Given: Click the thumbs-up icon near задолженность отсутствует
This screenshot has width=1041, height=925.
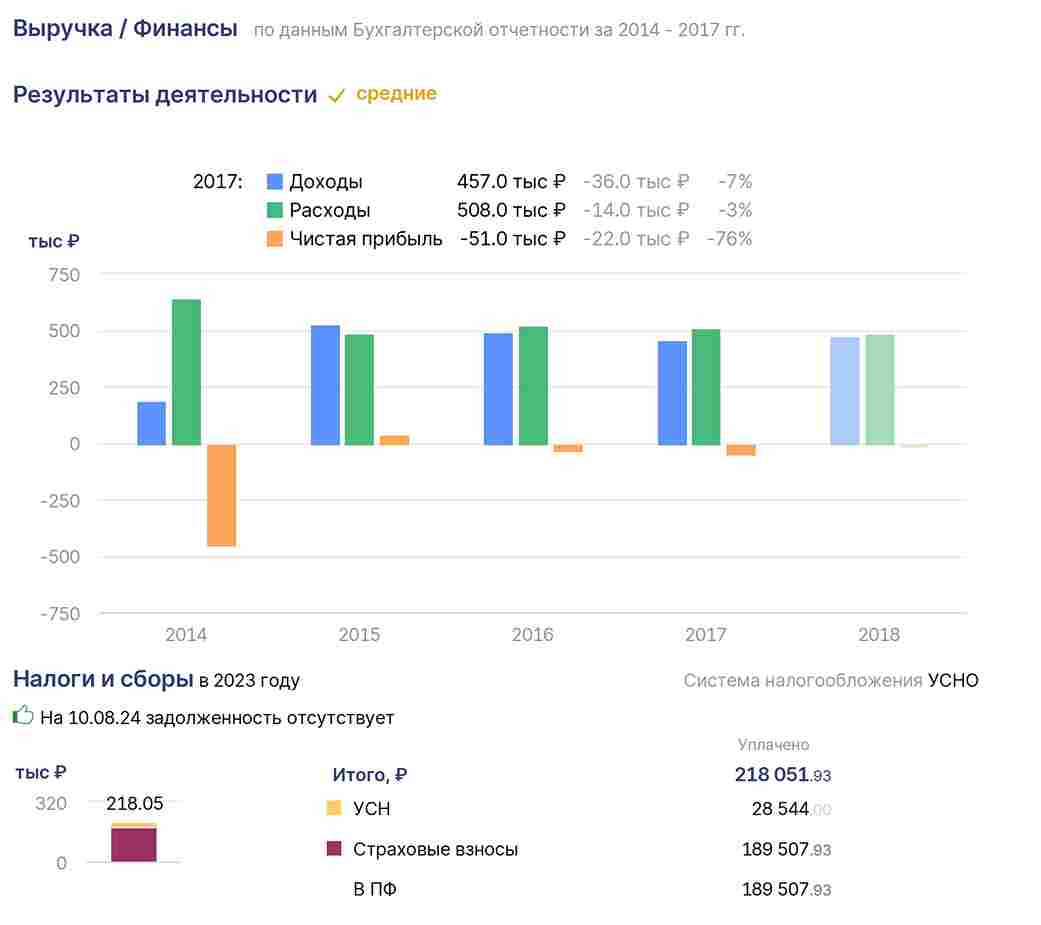Looking at the screenshot, I should pyautogui.click(x=23, y=715).
